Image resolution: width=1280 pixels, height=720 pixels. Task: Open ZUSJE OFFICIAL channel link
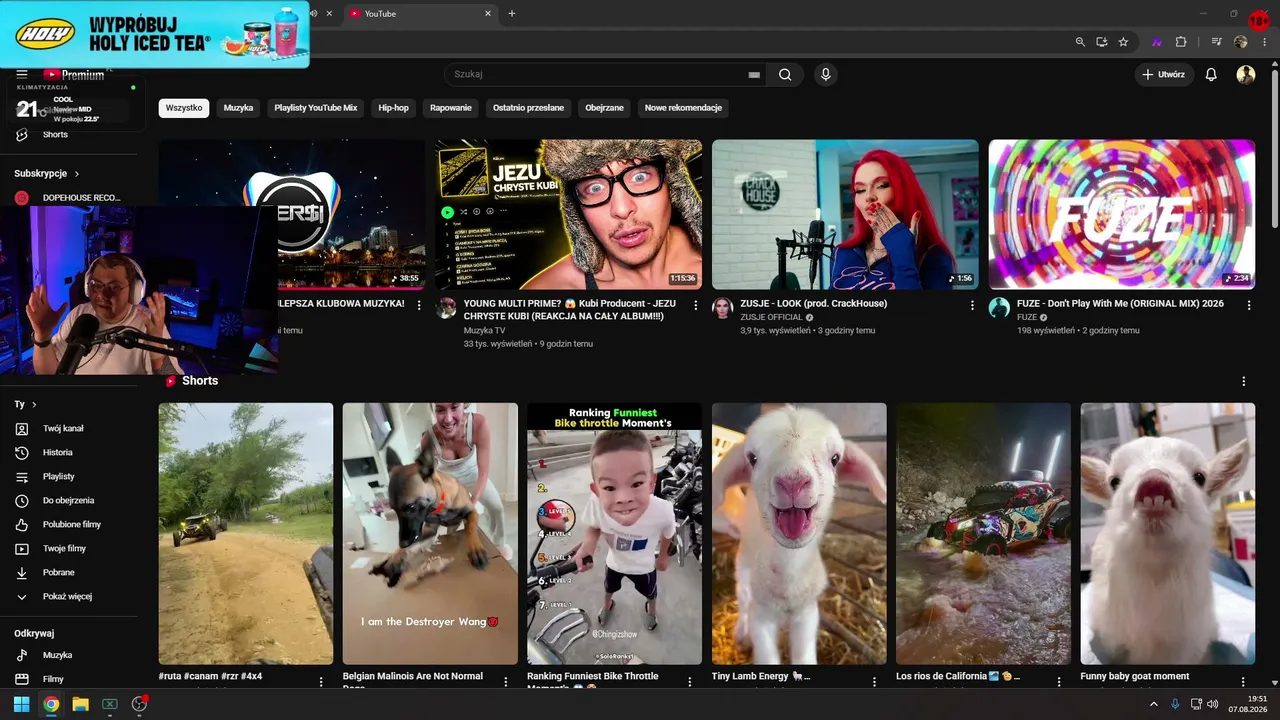click(x=772, y=317)
